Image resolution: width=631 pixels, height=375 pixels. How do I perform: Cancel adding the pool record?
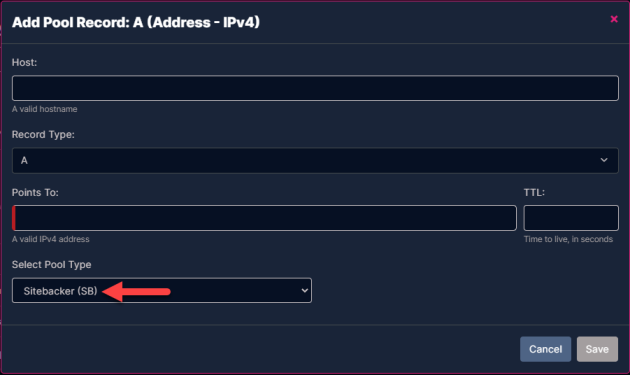[x=545, y=349]
